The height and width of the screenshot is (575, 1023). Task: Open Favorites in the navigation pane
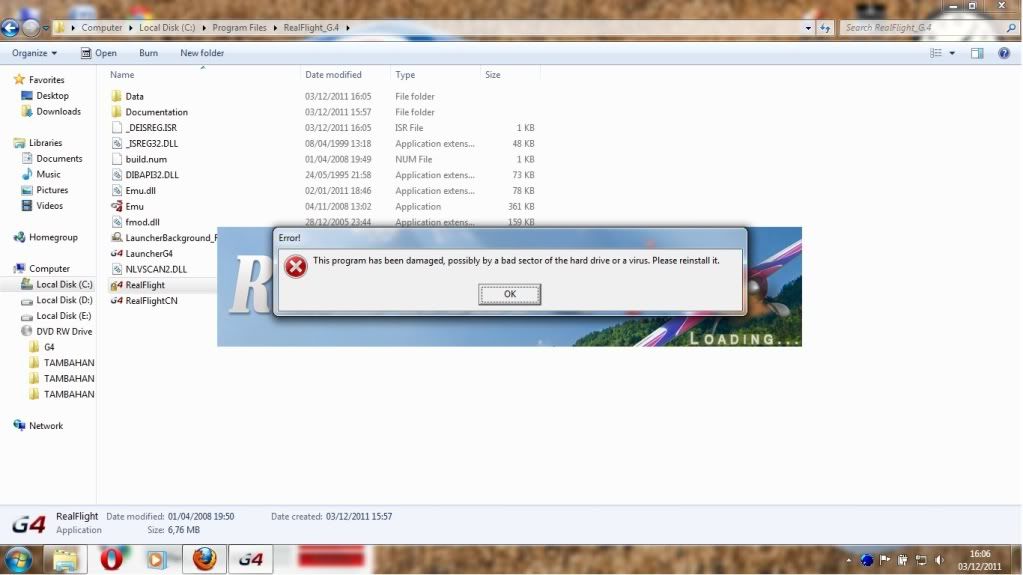46,80
